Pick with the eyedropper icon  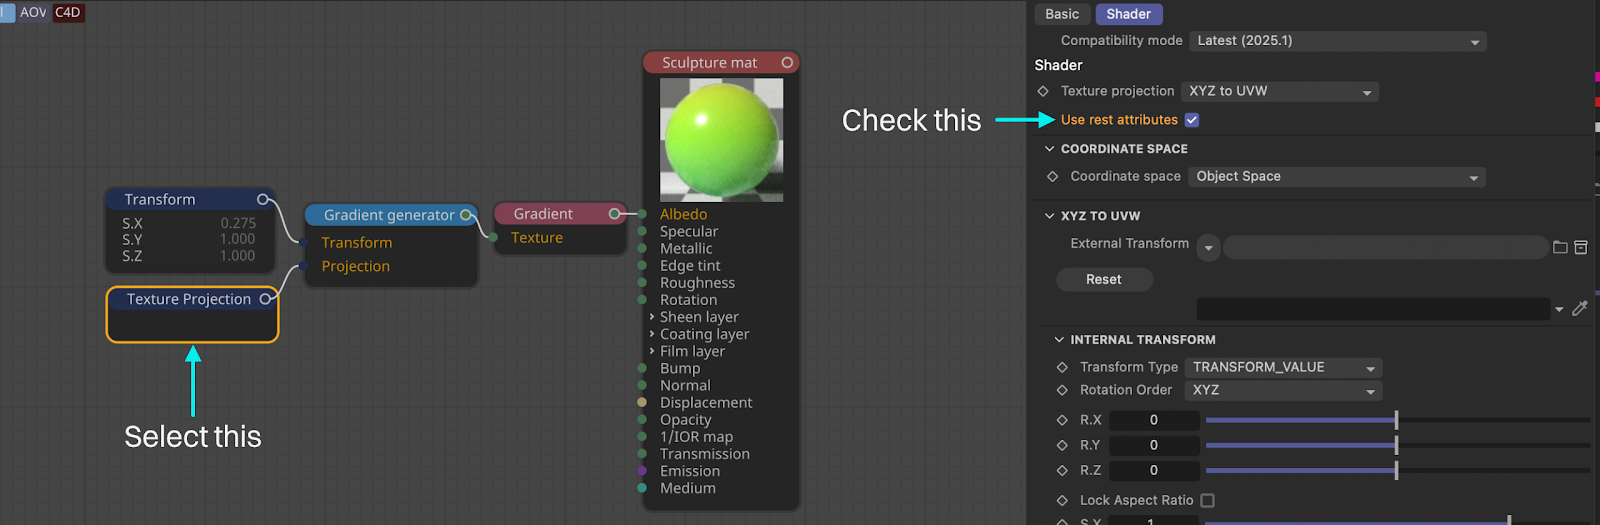coord(1580,309)
